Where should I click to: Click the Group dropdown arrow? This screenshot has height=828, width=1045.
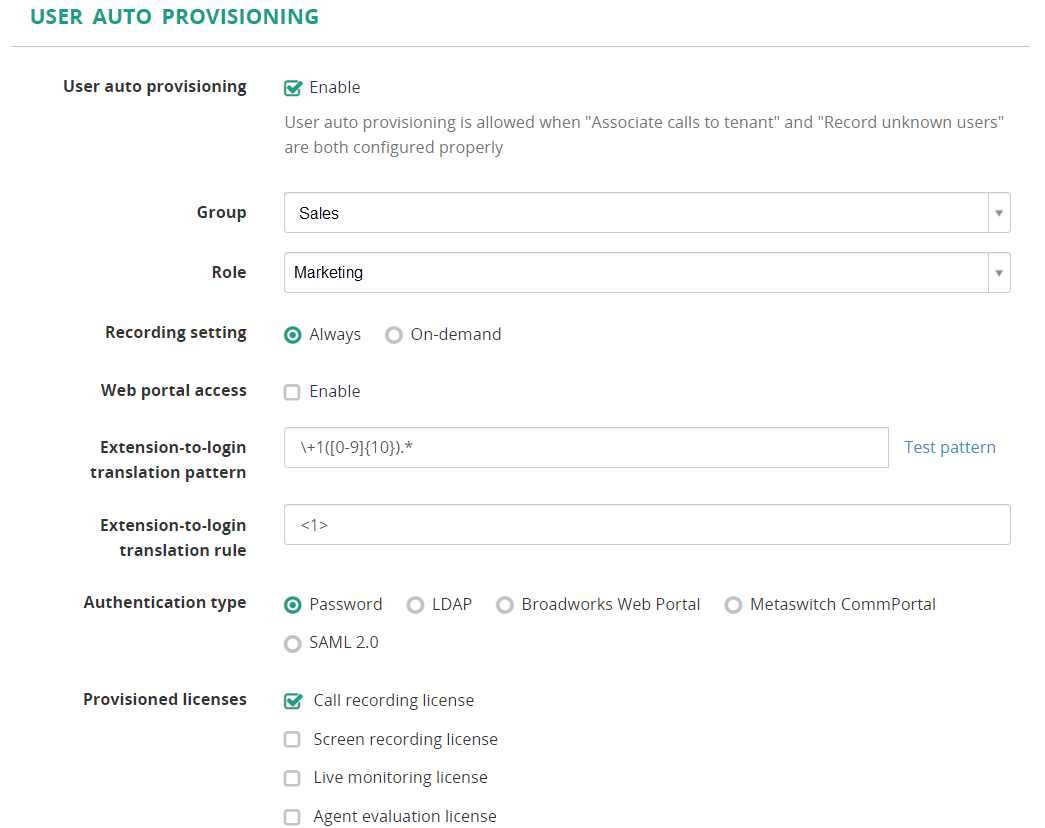point(999,213)
